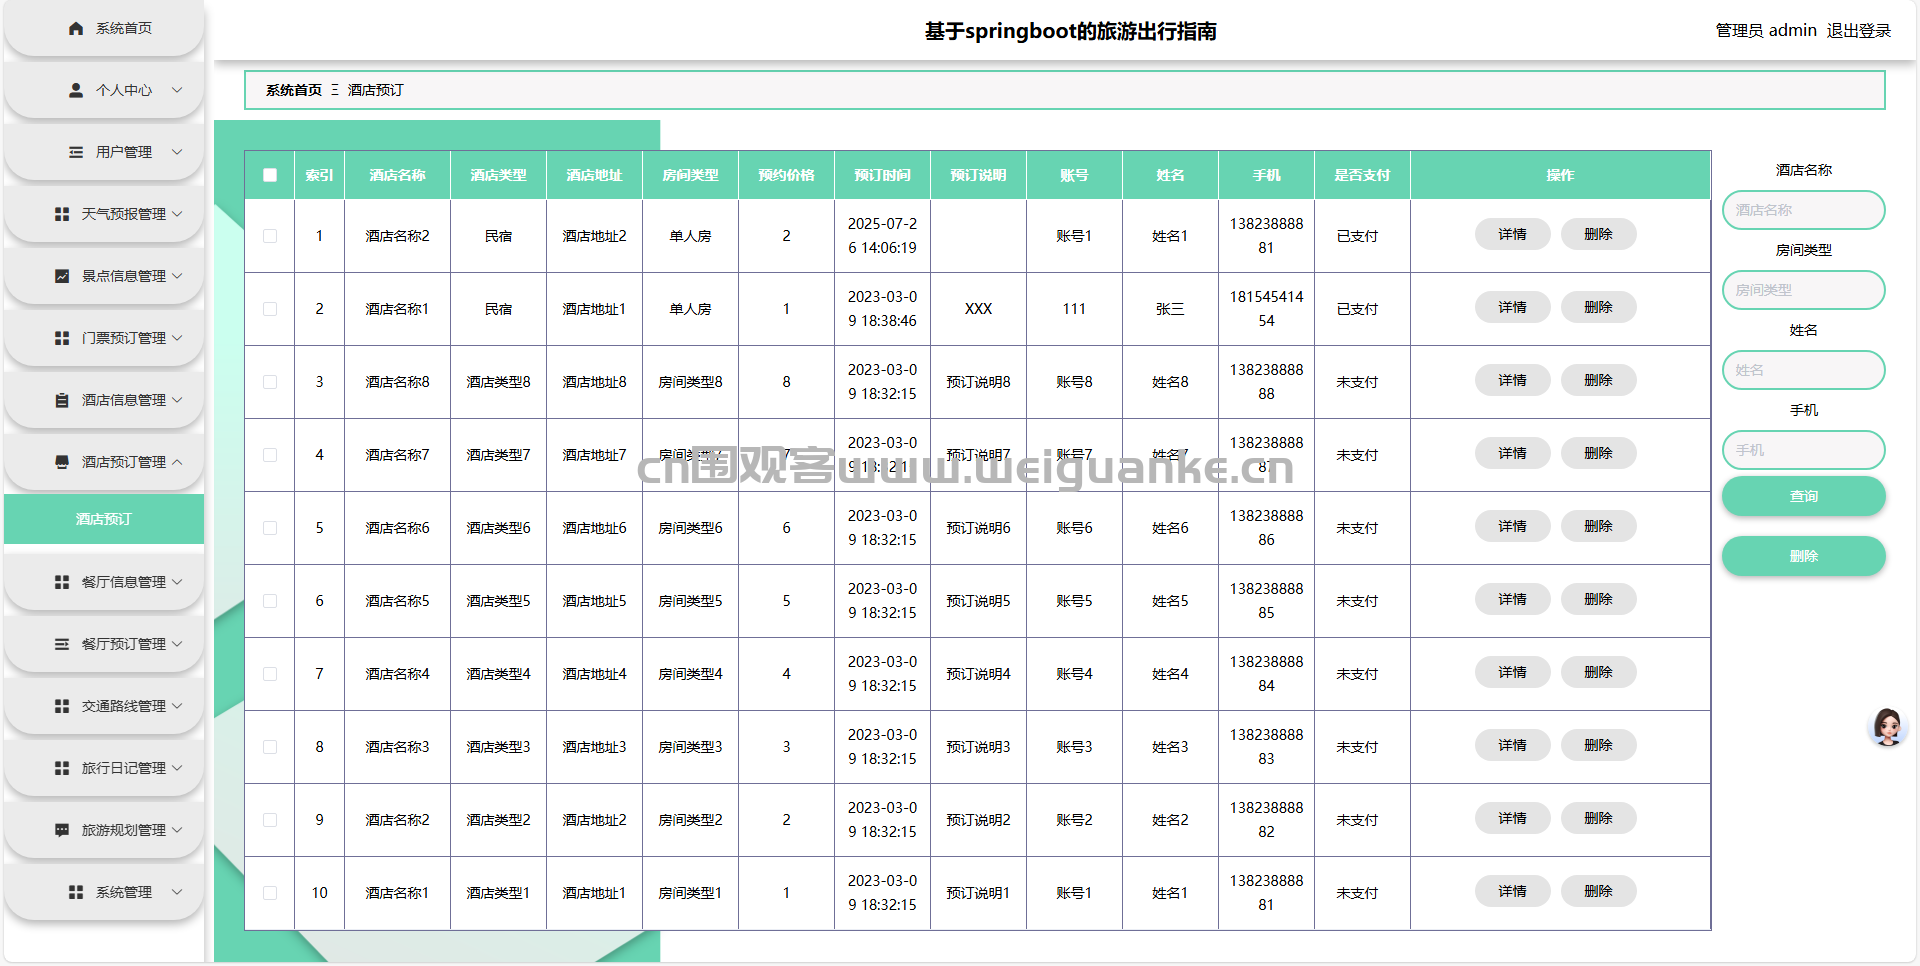Click the grid icon for 餐厅信息管理
The image size is (1920, 966).
click(62, 582)
